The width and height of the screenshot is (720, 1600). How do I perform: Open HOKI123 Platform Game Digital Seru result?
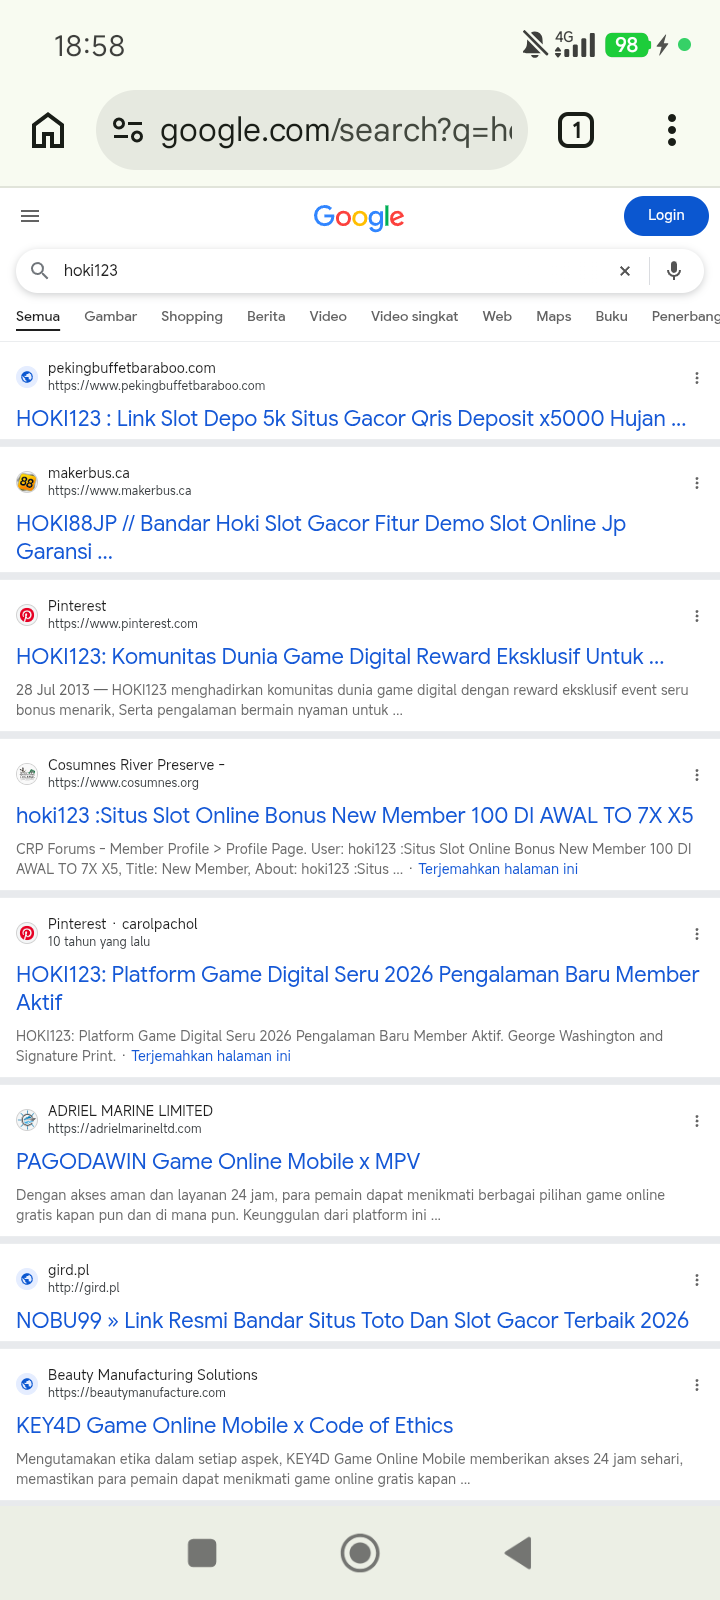tap(358, 988)
